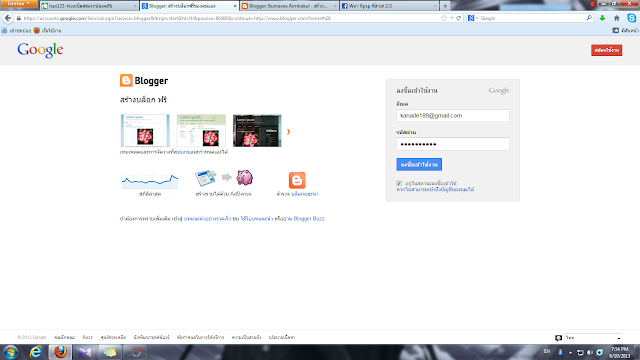This screenshot has width=640, height=360.
Task: Switch to the hao123 tab
Action: click(89, 6)
